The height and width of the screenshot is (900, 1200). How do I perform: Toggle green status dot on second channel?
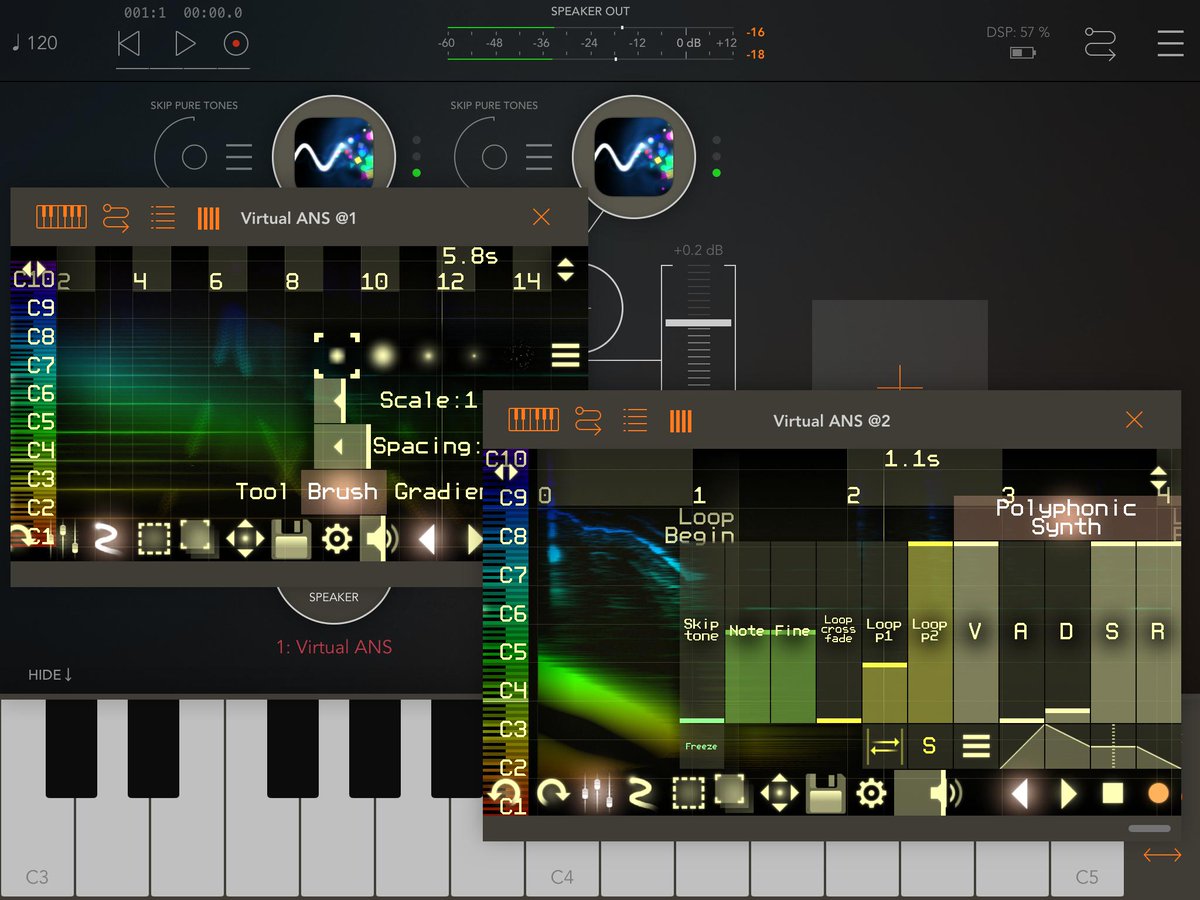(716, 173)
